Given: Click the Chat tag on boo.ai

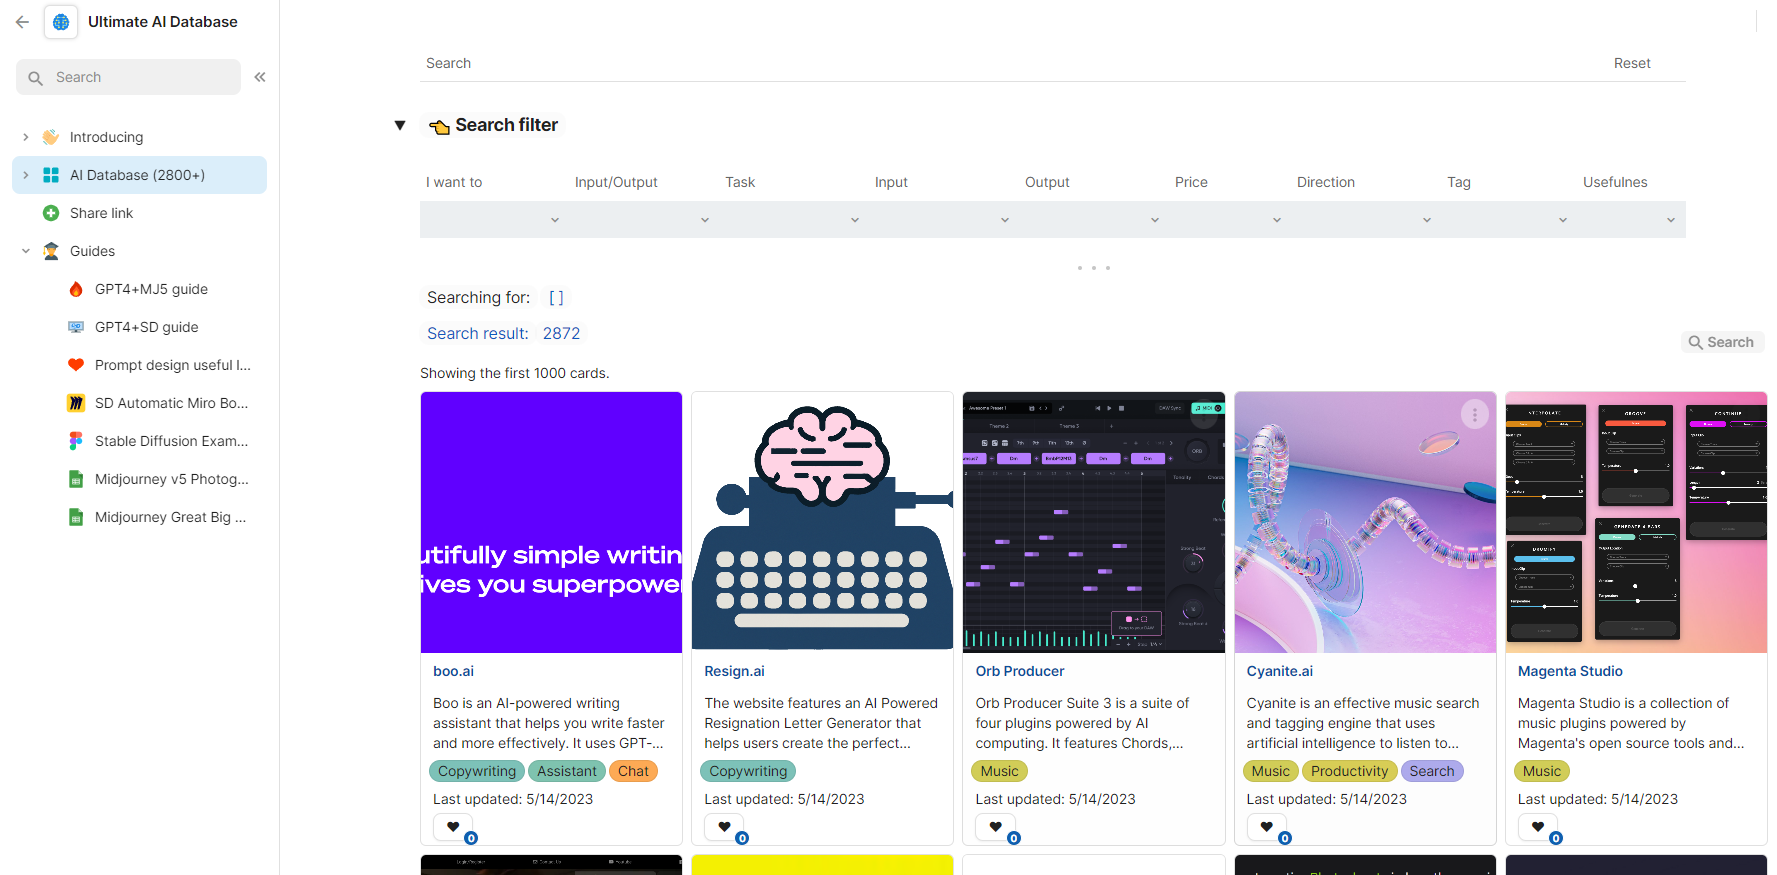Looking at the screenshot, I should tap(633, 771).
